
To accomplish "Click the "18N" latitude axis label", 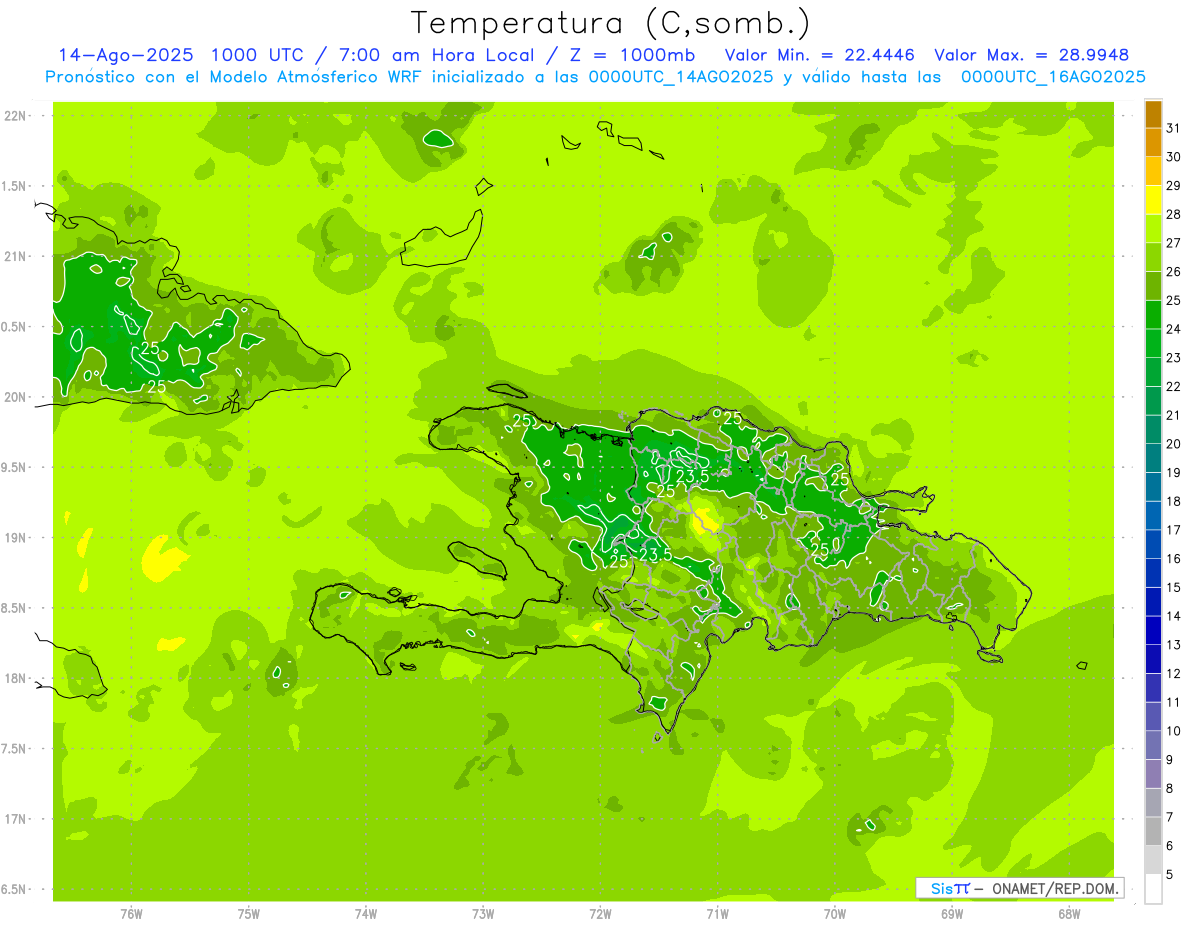I will (16, 678).
